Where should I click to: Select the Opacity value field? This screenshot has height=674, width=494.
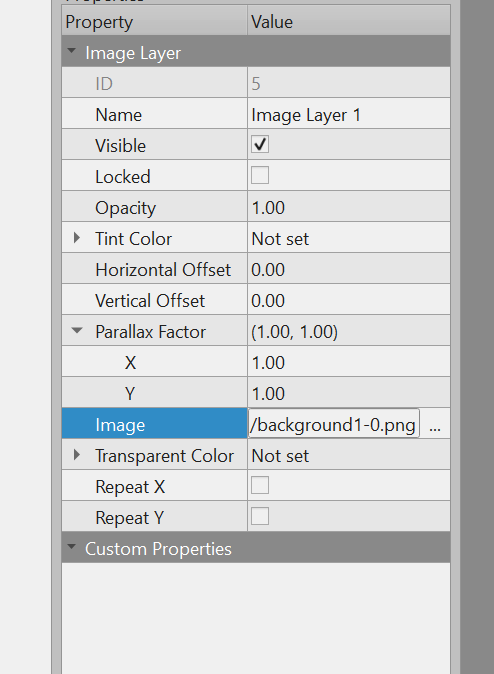coord(349,207)
